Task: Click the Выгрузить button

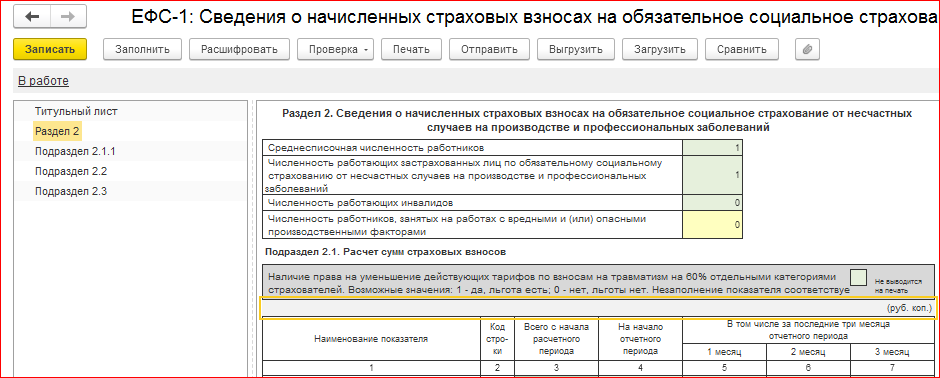Action: [x=576, y=49]
